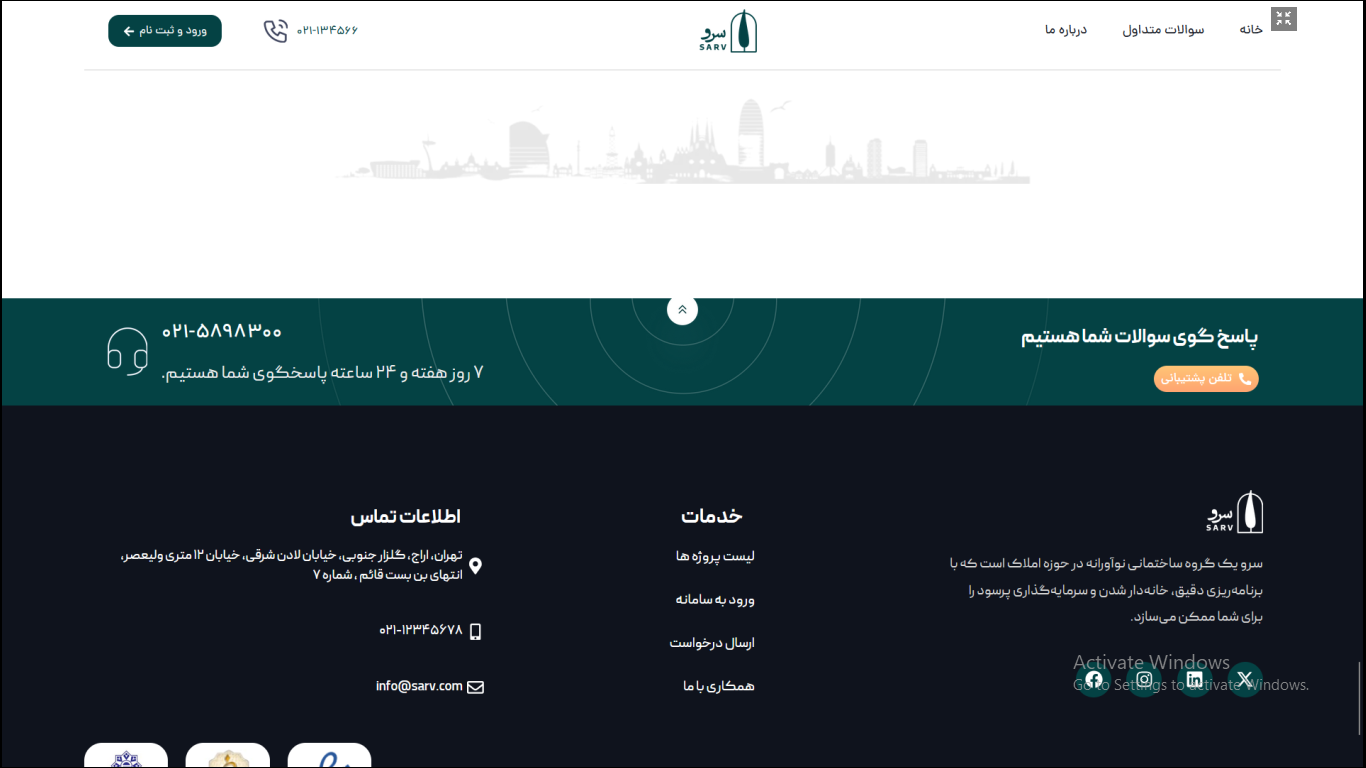This screenshot has height=768, width=1366.
Task: Open the Instagram social icon
Action: pyautogui.click(x=1144, y=680)
